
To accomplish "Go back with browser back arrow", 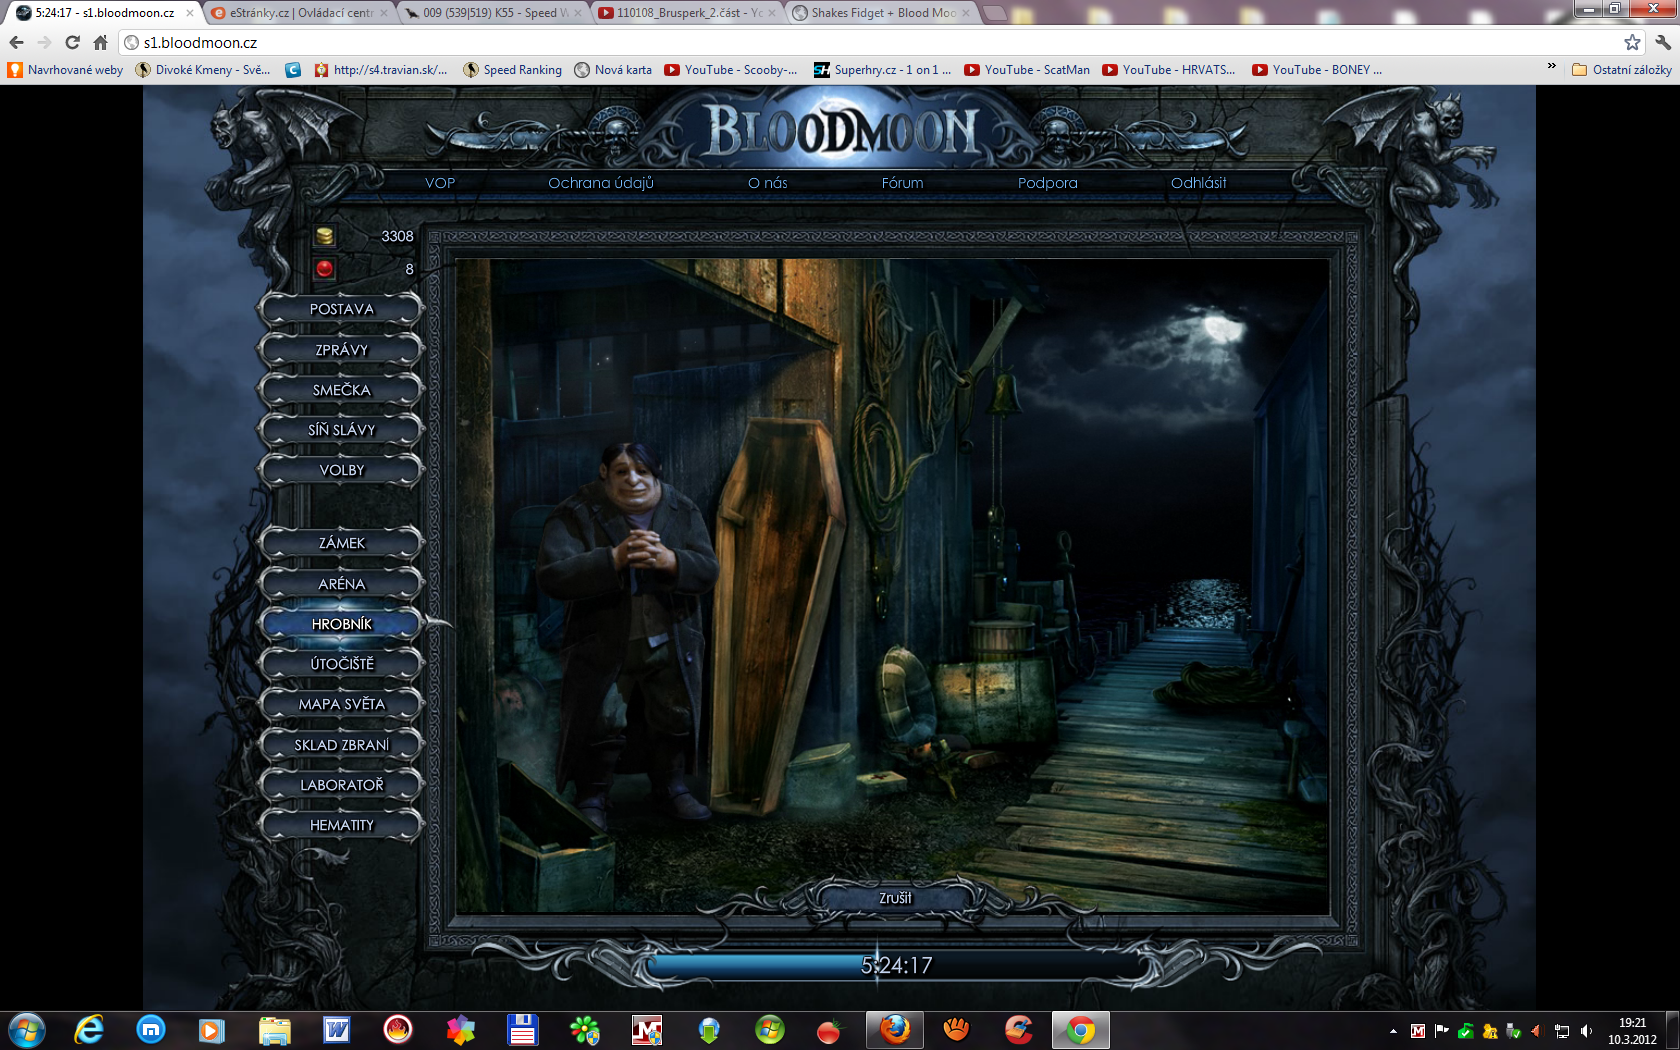I will [16, 42].
